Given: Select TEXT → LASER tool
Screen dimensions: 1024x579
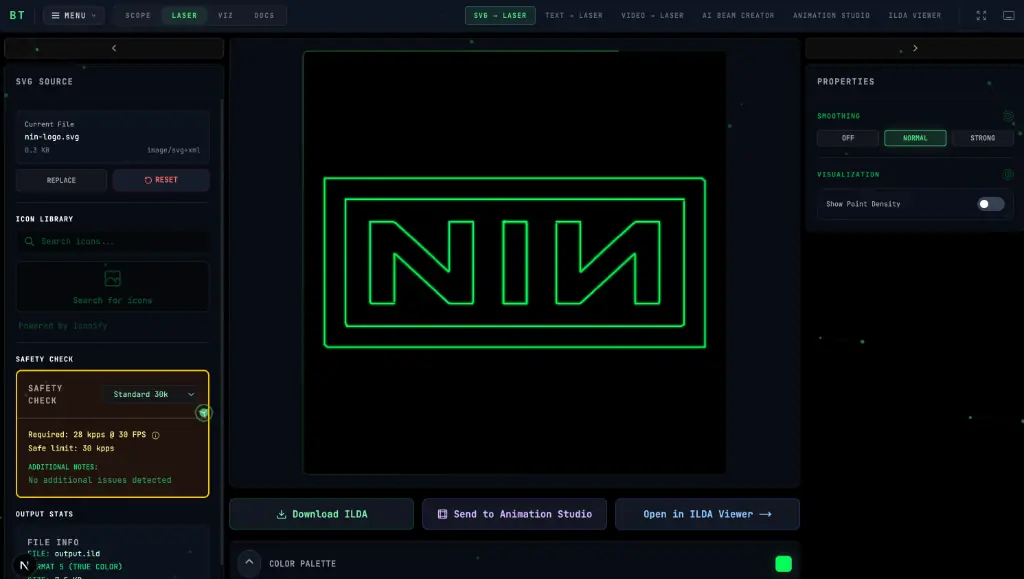Looking at the screenshot, I should coord(574,15).
